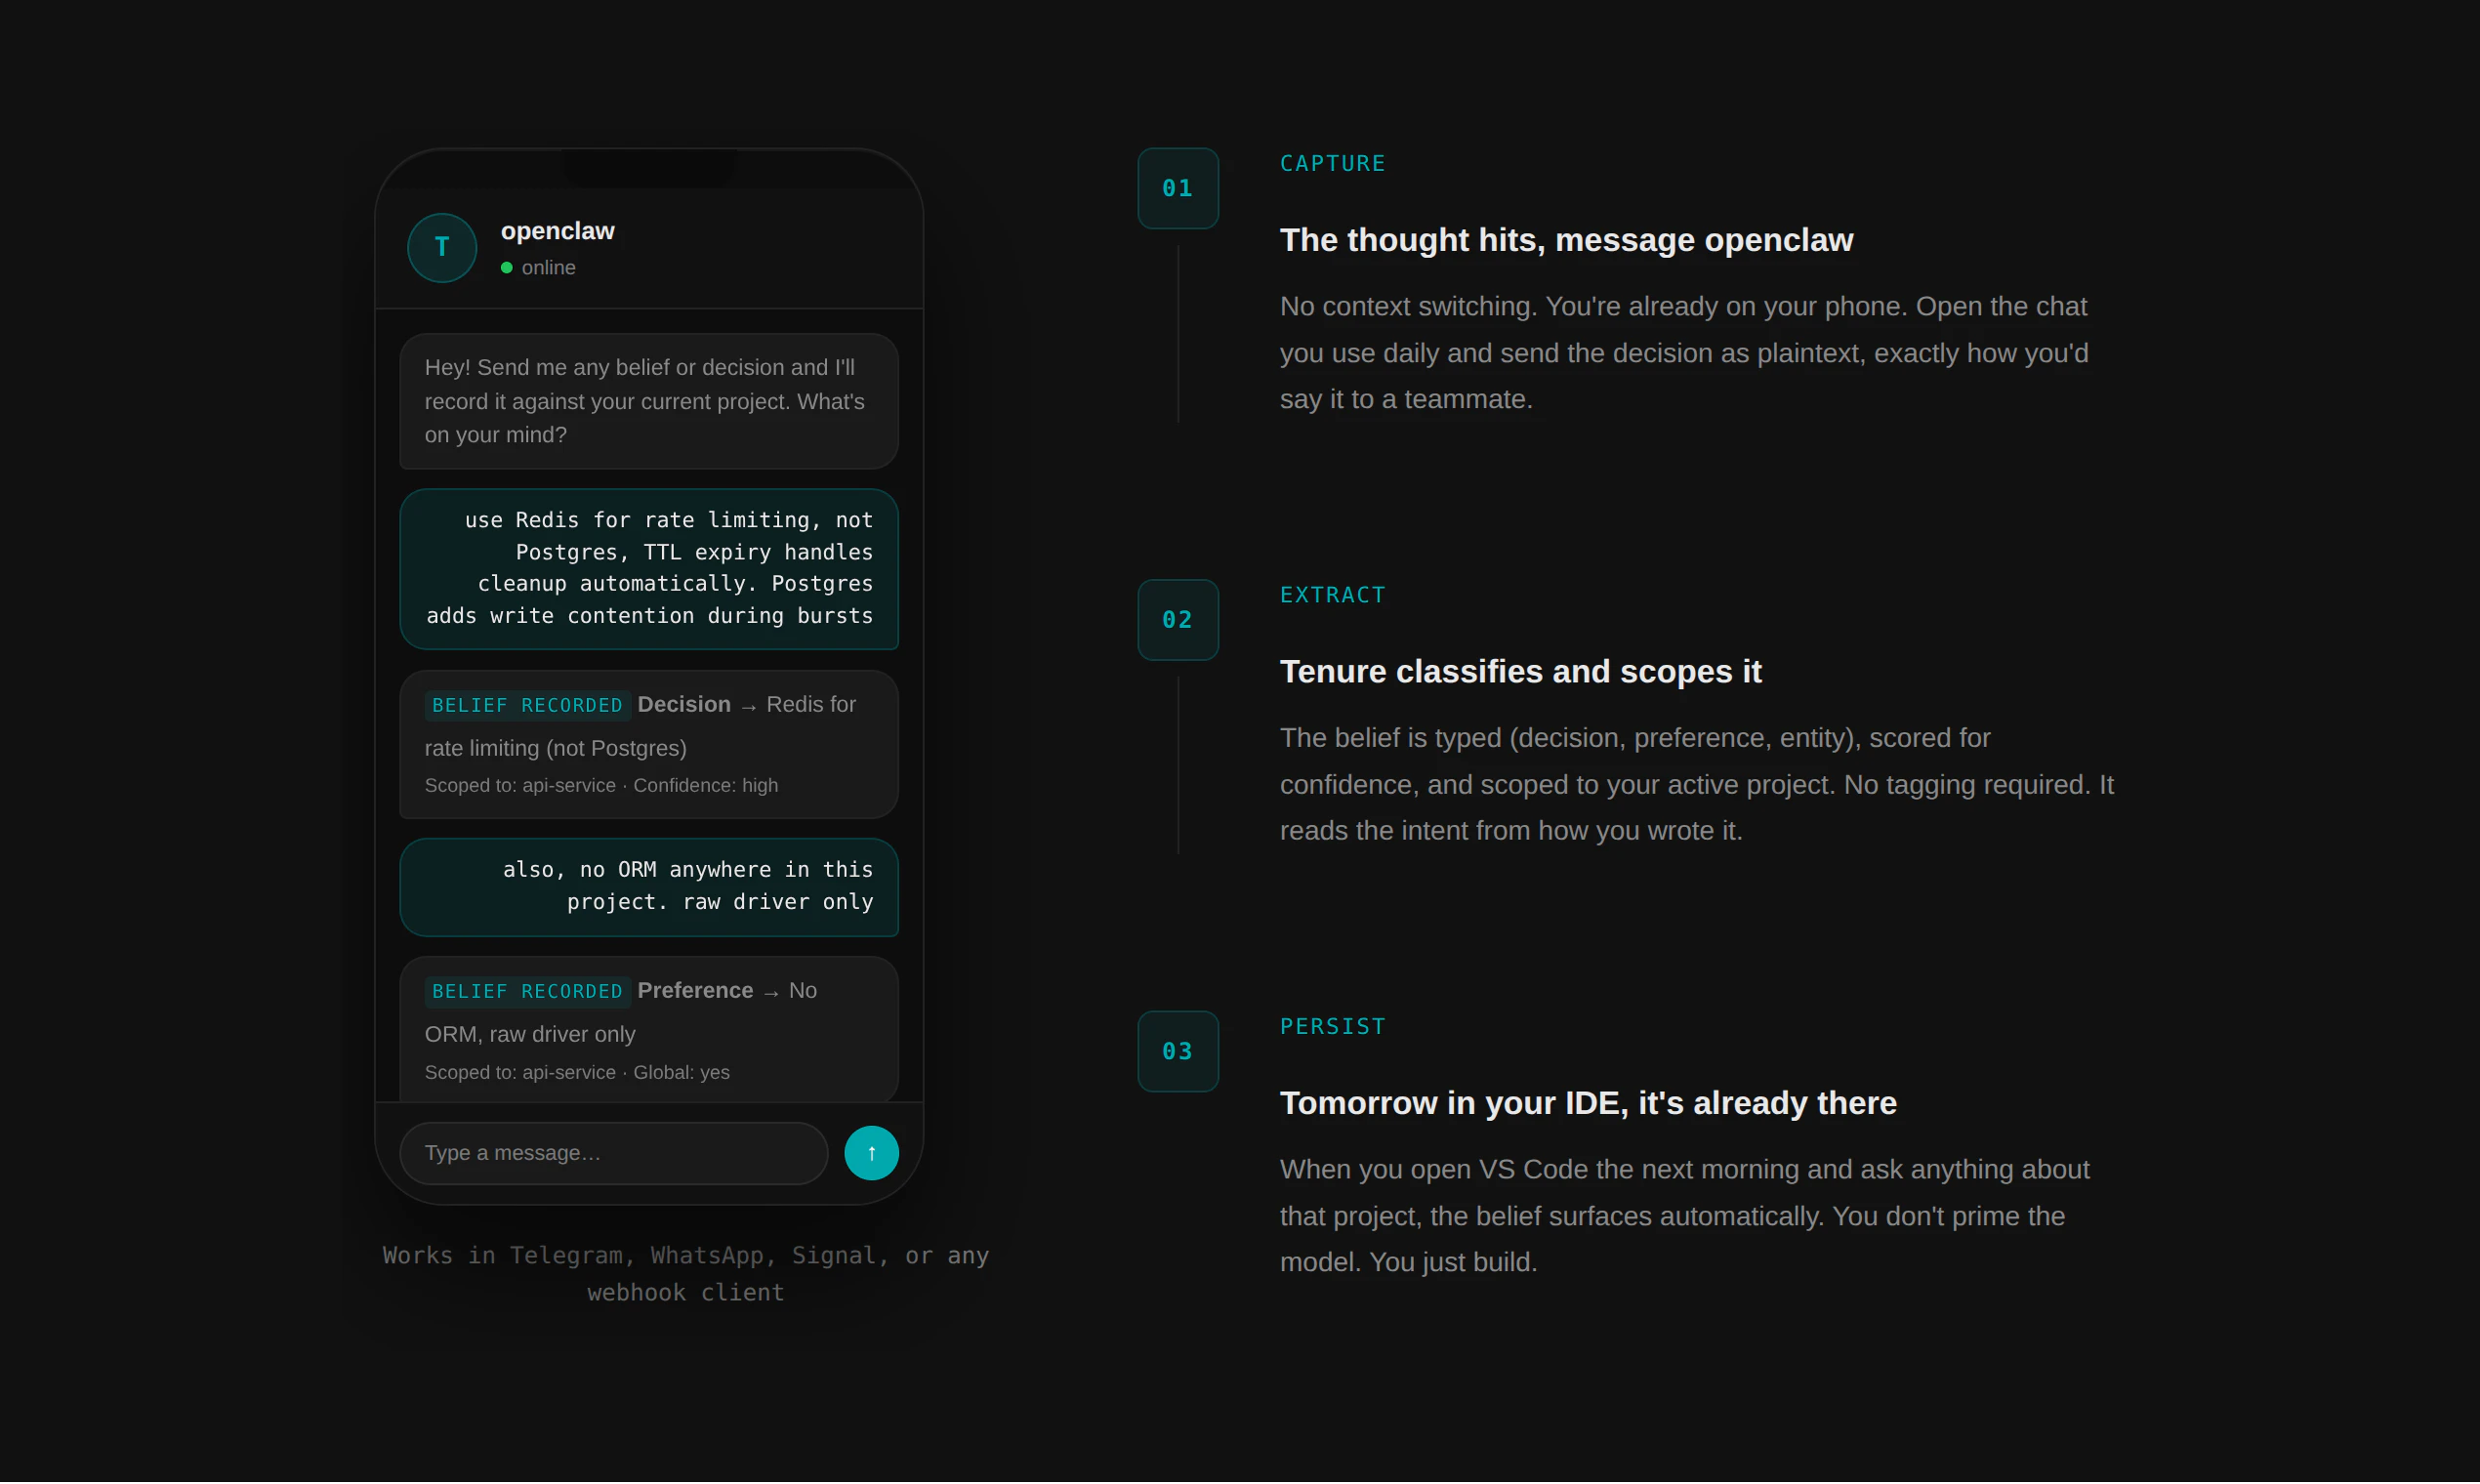Click the 'Works in Telegram, WhatsApp, Signal' caption
This screenshot has height=1484, width=2480.
coord(685,1274)
